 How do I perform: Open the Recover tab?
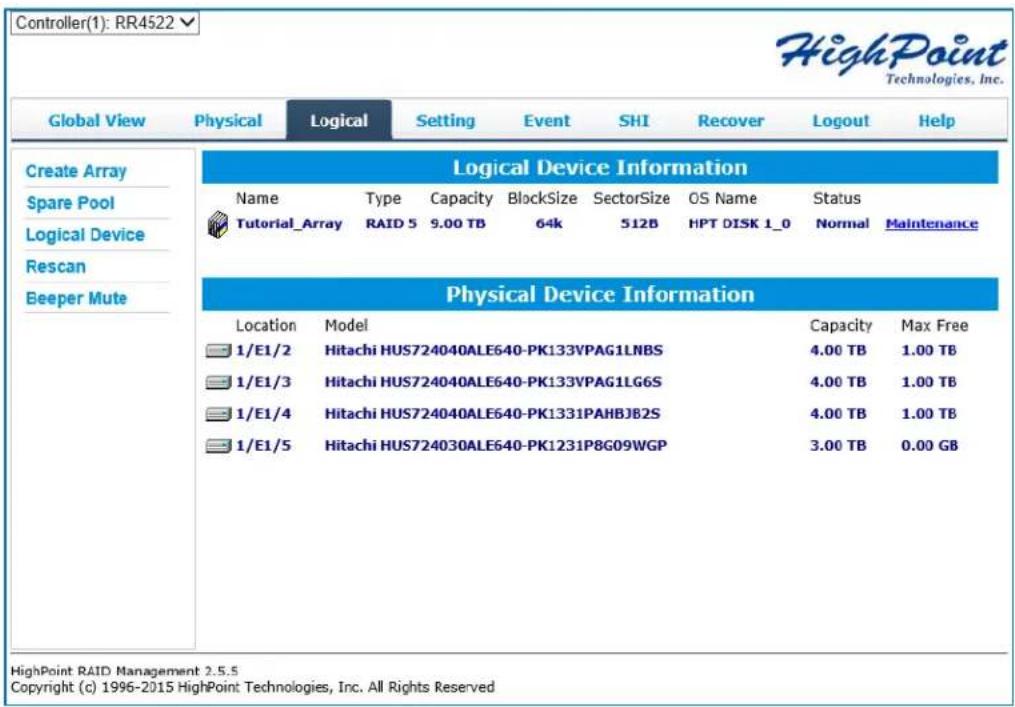731,120
